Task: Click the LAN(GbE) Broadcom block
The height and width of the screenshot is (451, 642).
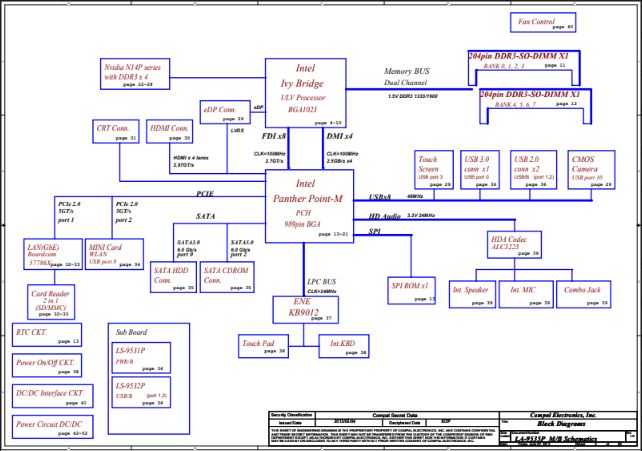Action: tap(53, 254)
